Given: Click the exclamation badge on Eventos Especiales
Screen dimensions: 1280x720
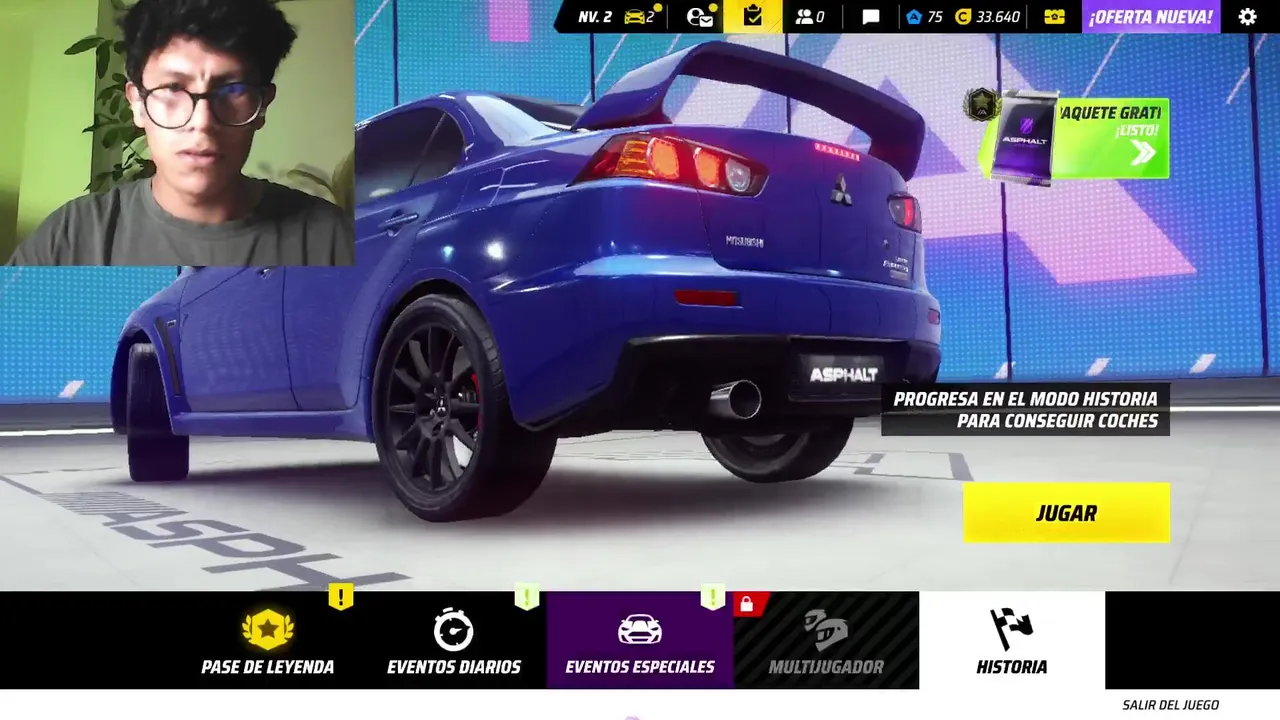Looking at the screenshot, I should 712,598.
